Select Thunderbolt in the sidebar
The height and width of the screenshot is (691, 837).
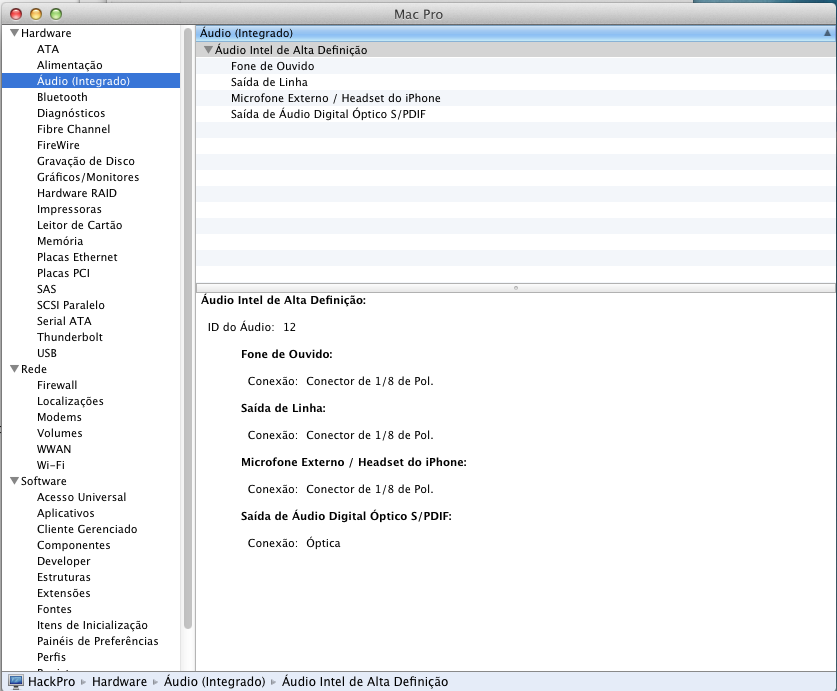coord(69,337)
